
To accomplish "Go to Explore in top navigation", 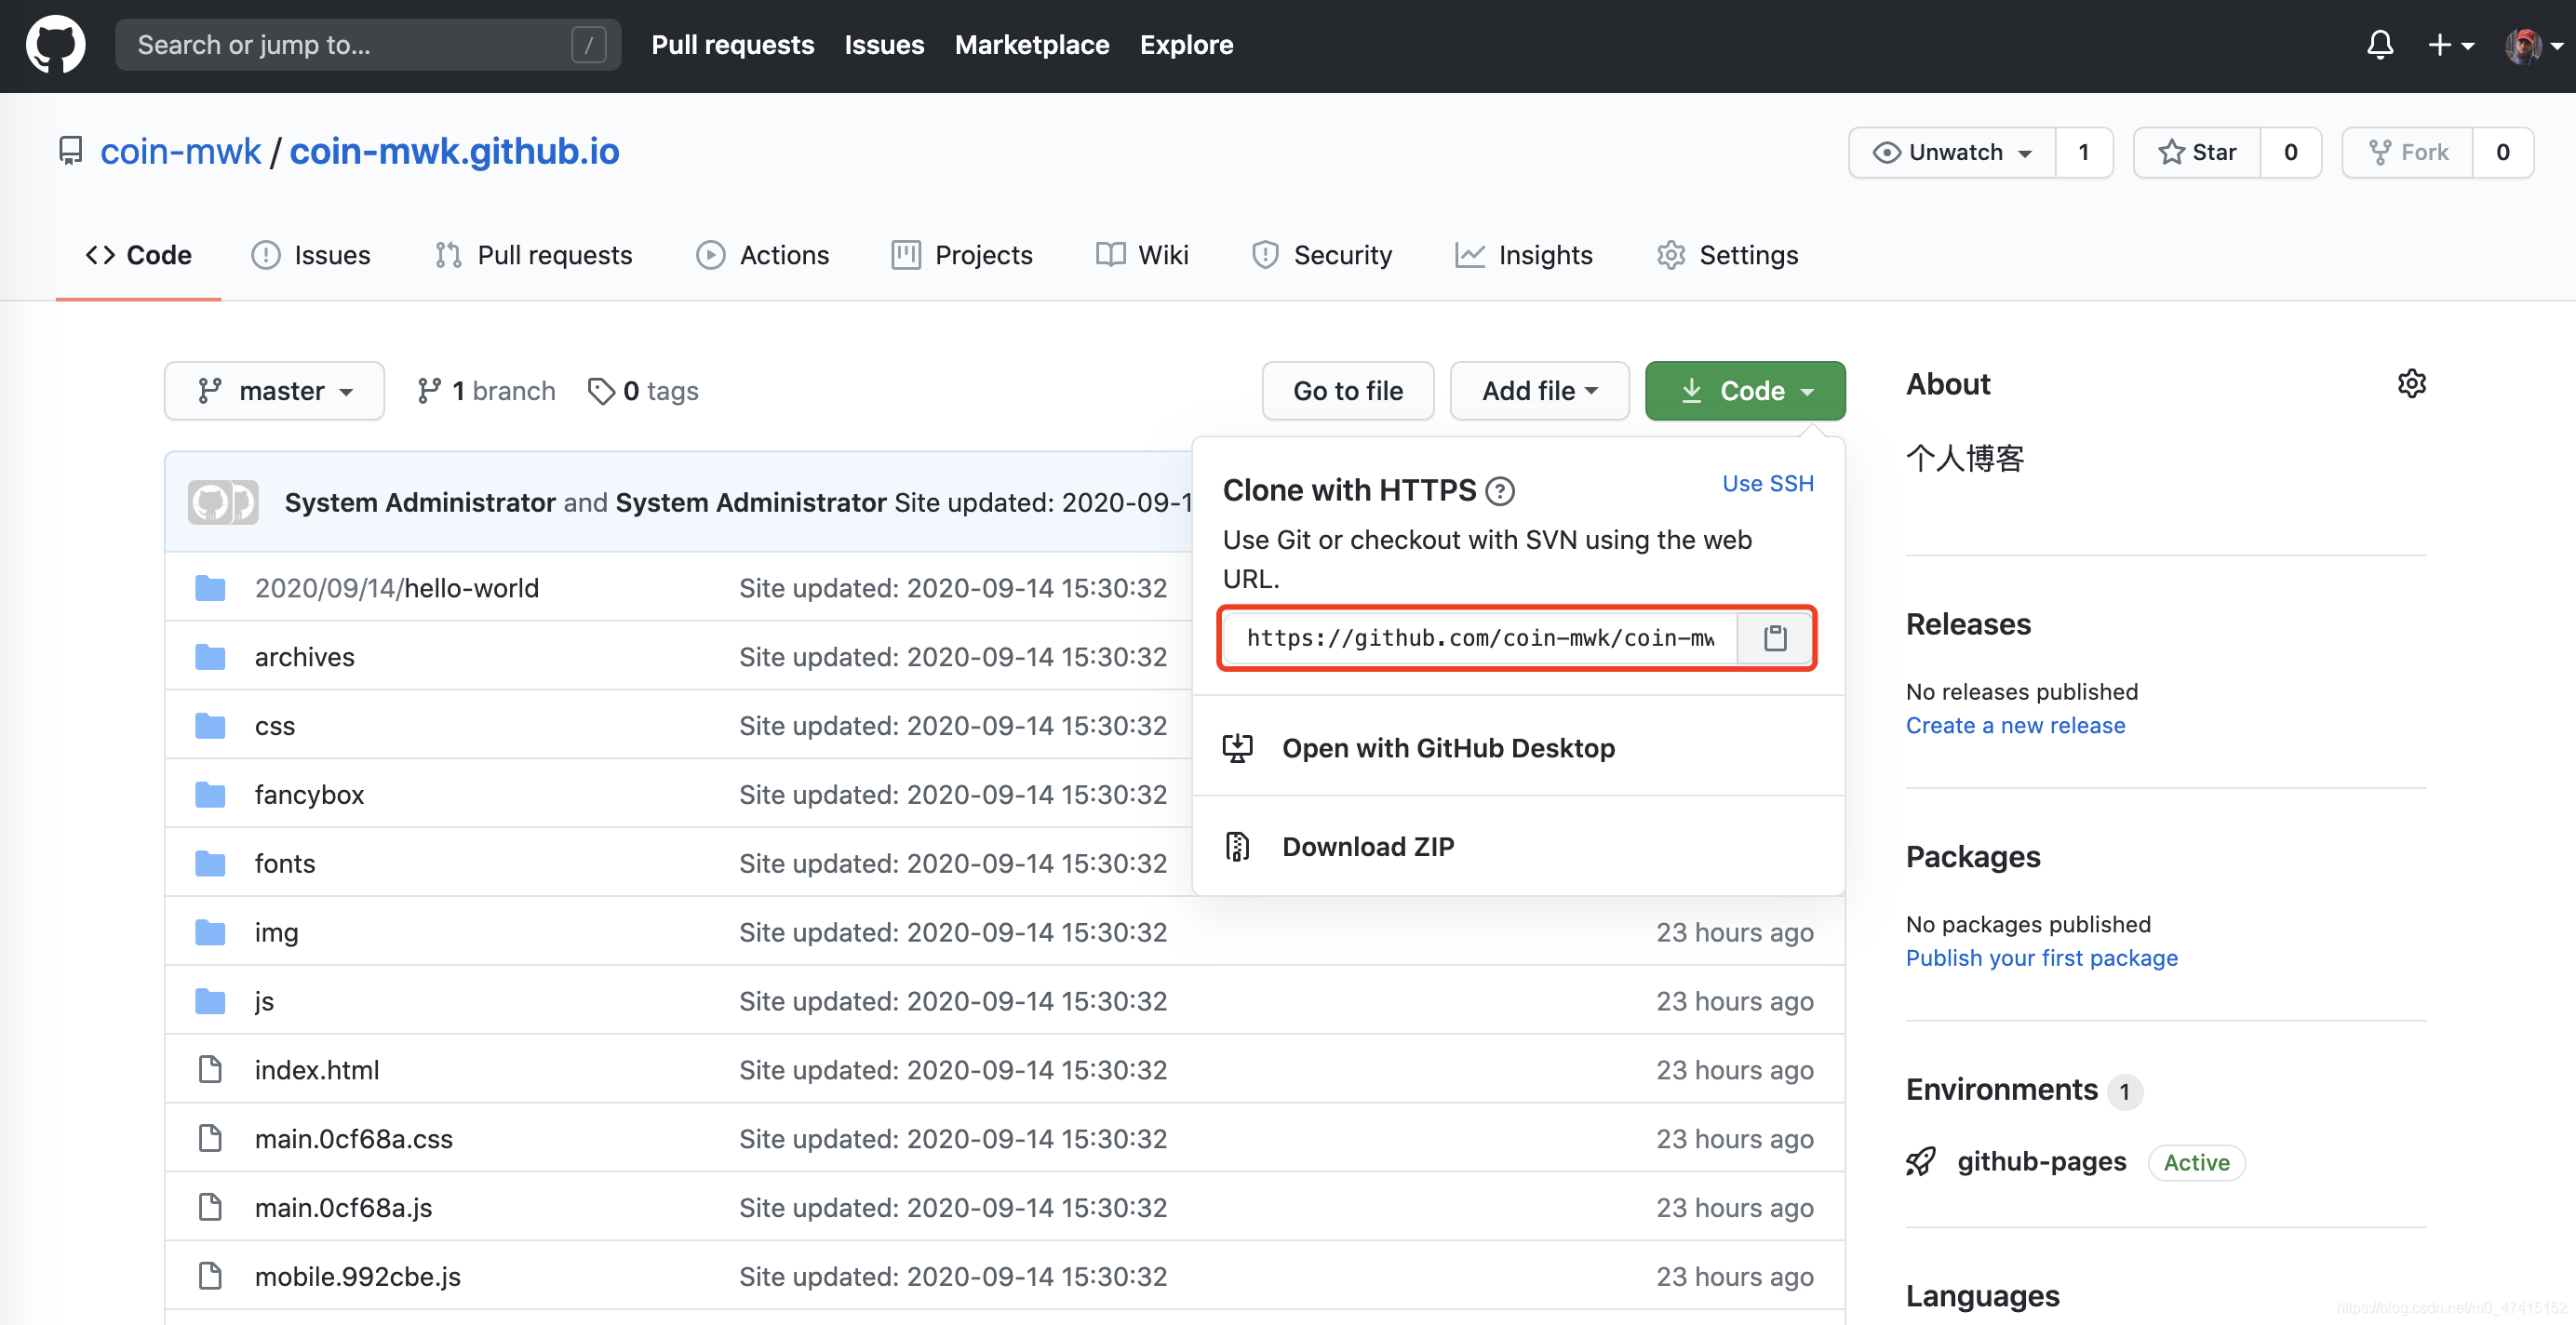I will [1186, 45].
